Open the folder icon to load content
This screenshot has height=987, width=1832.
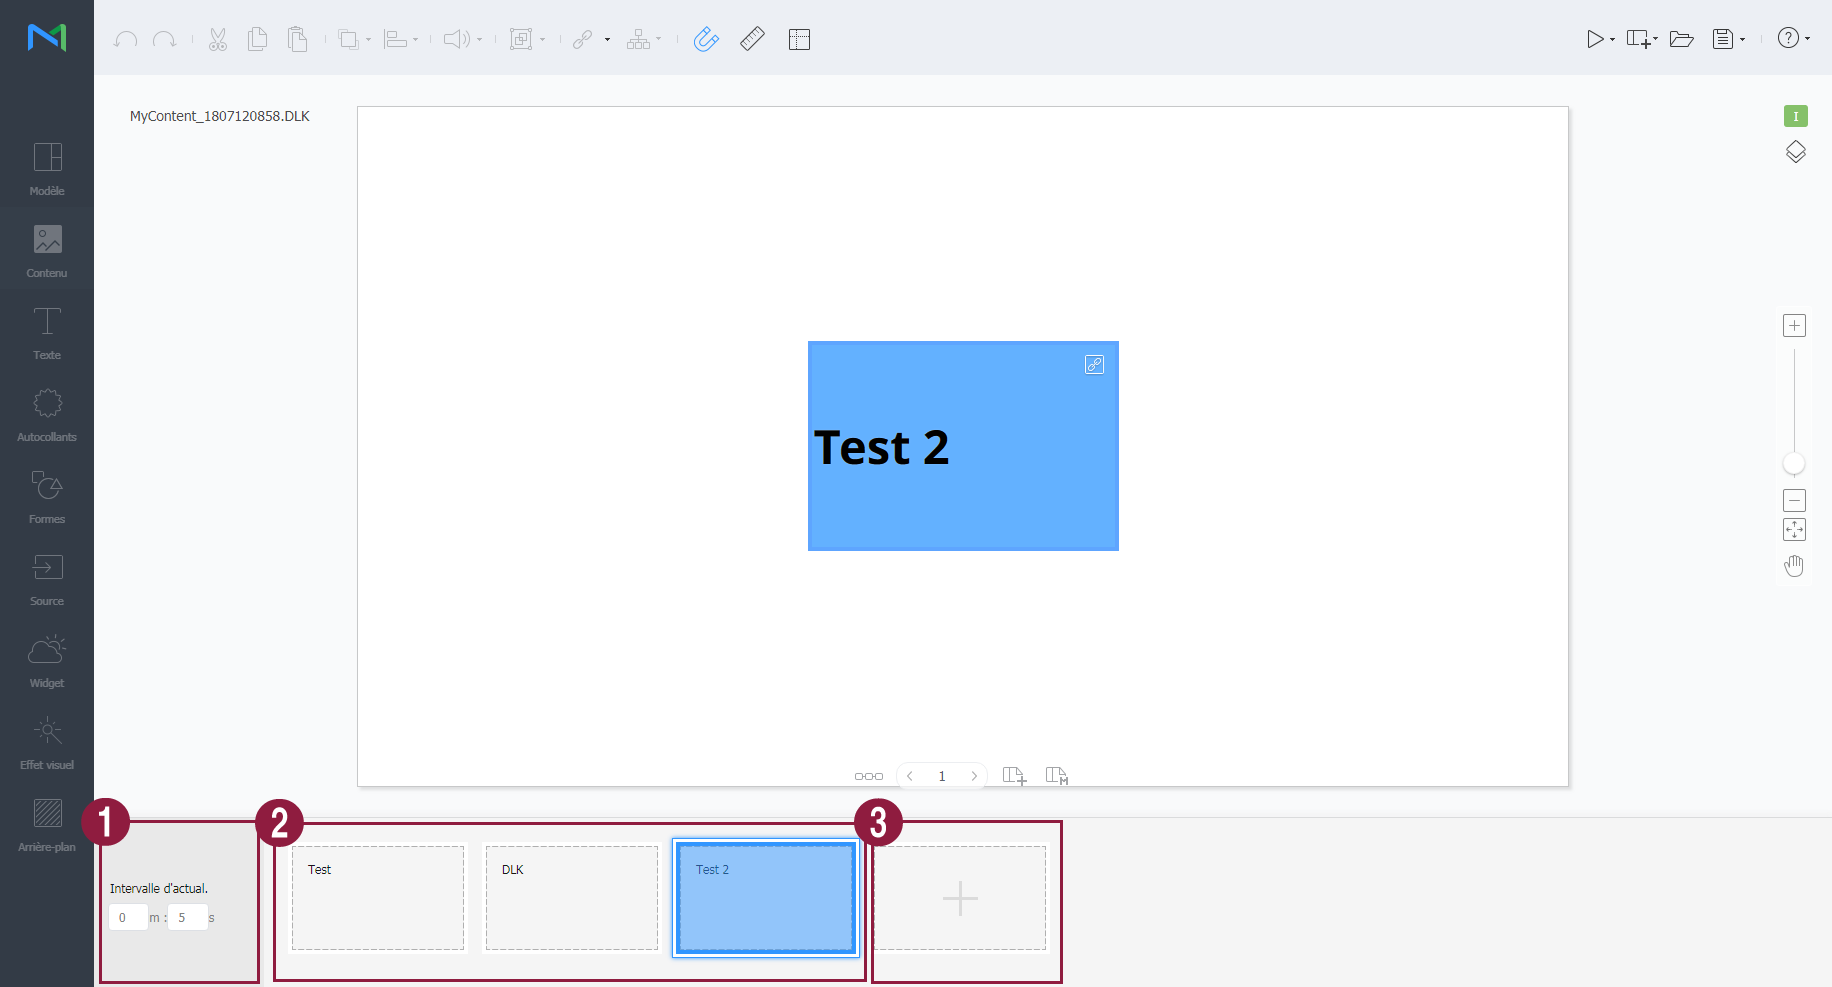(x=1681, y=39)
